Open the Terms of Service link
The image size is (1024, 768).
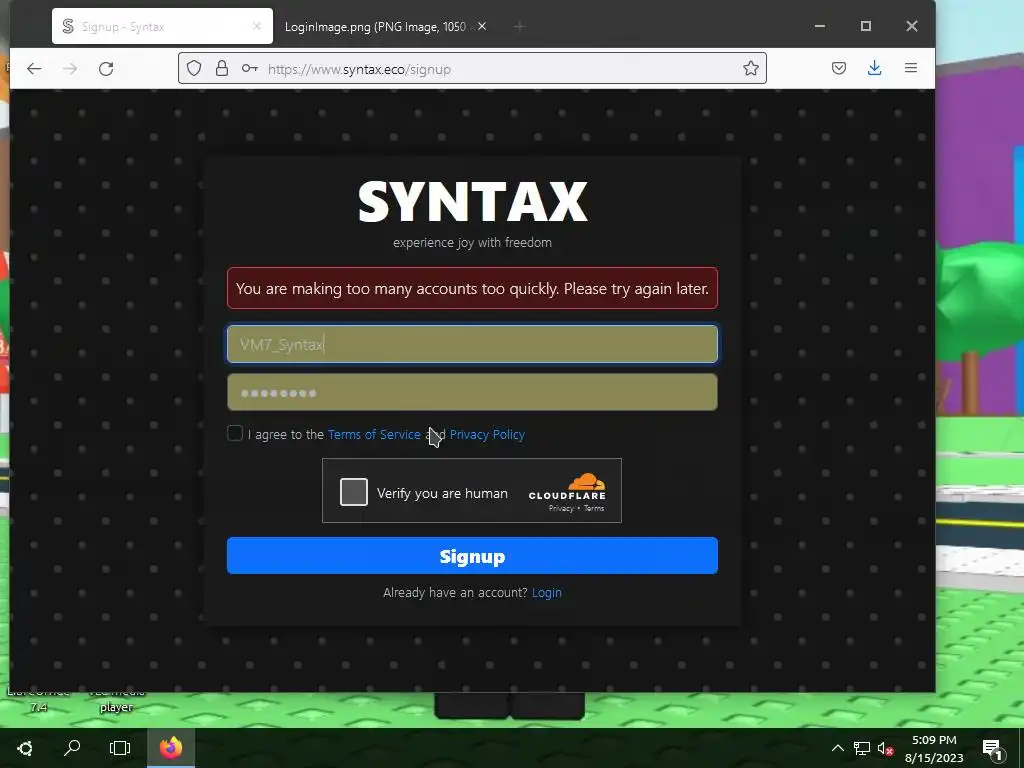tap(374, 434)
